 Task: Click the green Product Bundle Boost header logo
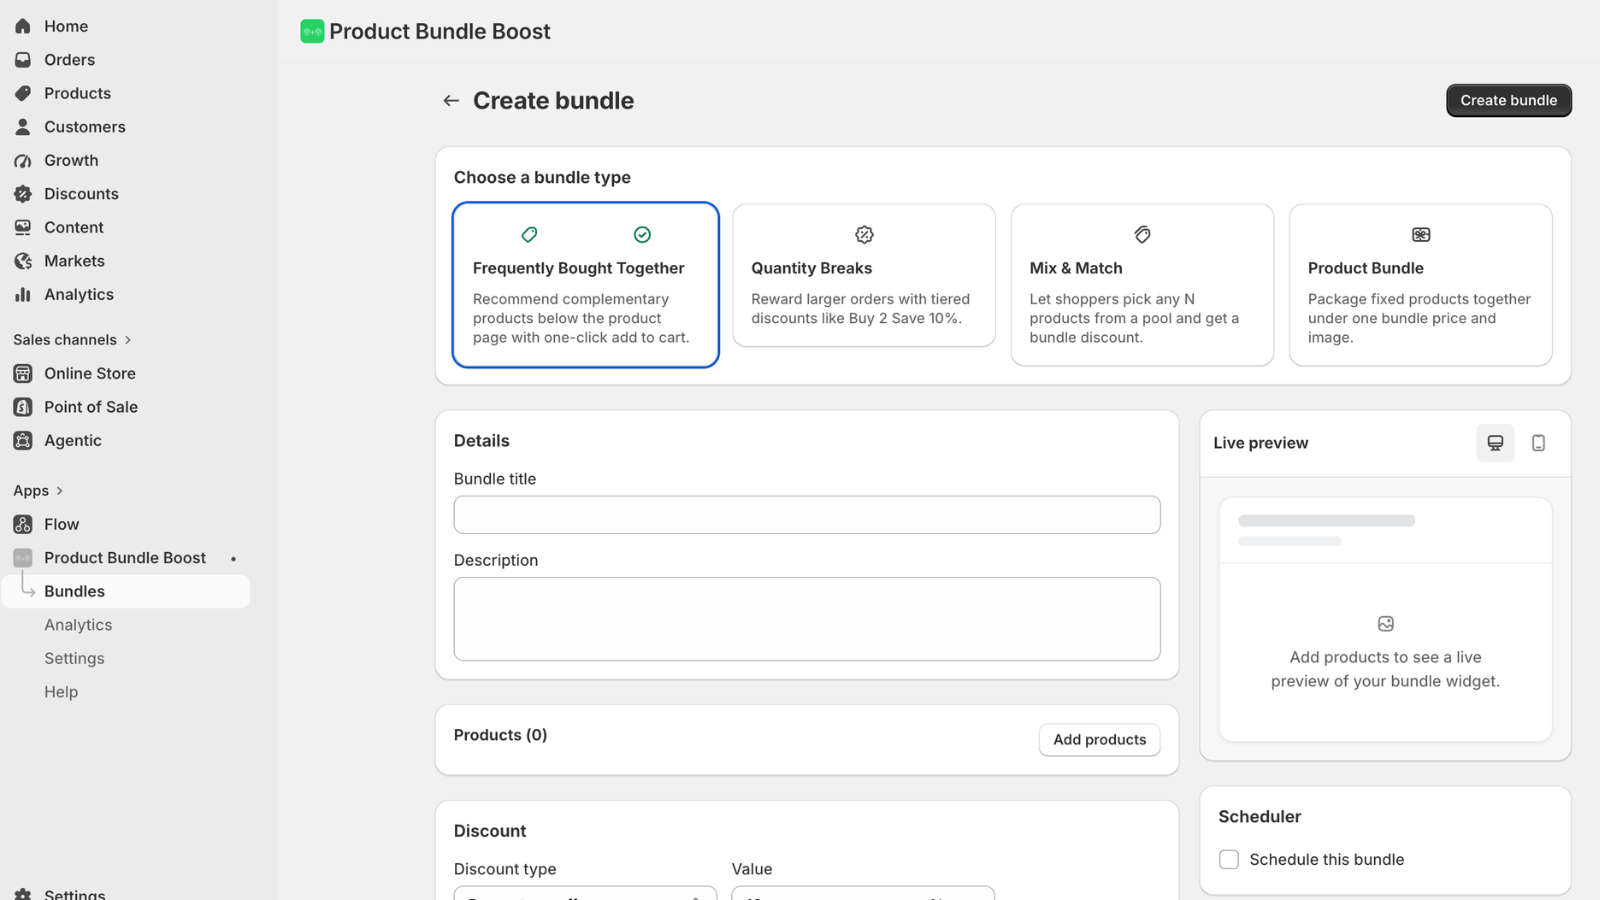pyautogui.click(x=312, y=32)
